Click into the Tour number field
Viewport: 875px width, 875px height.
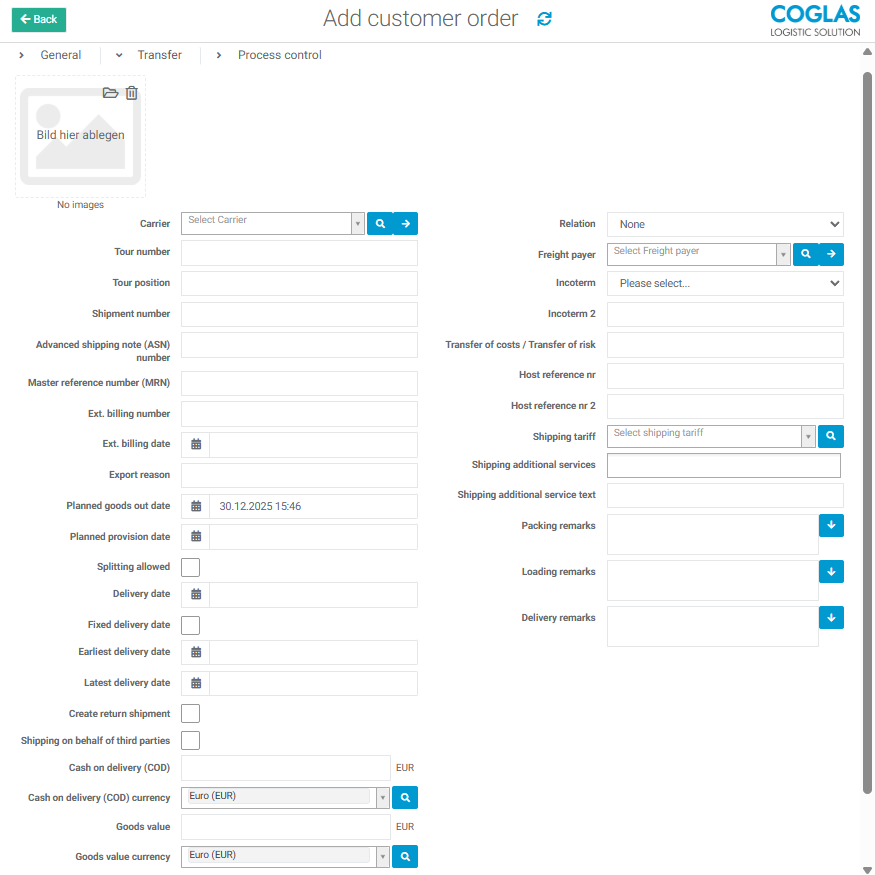pos(299,253)
